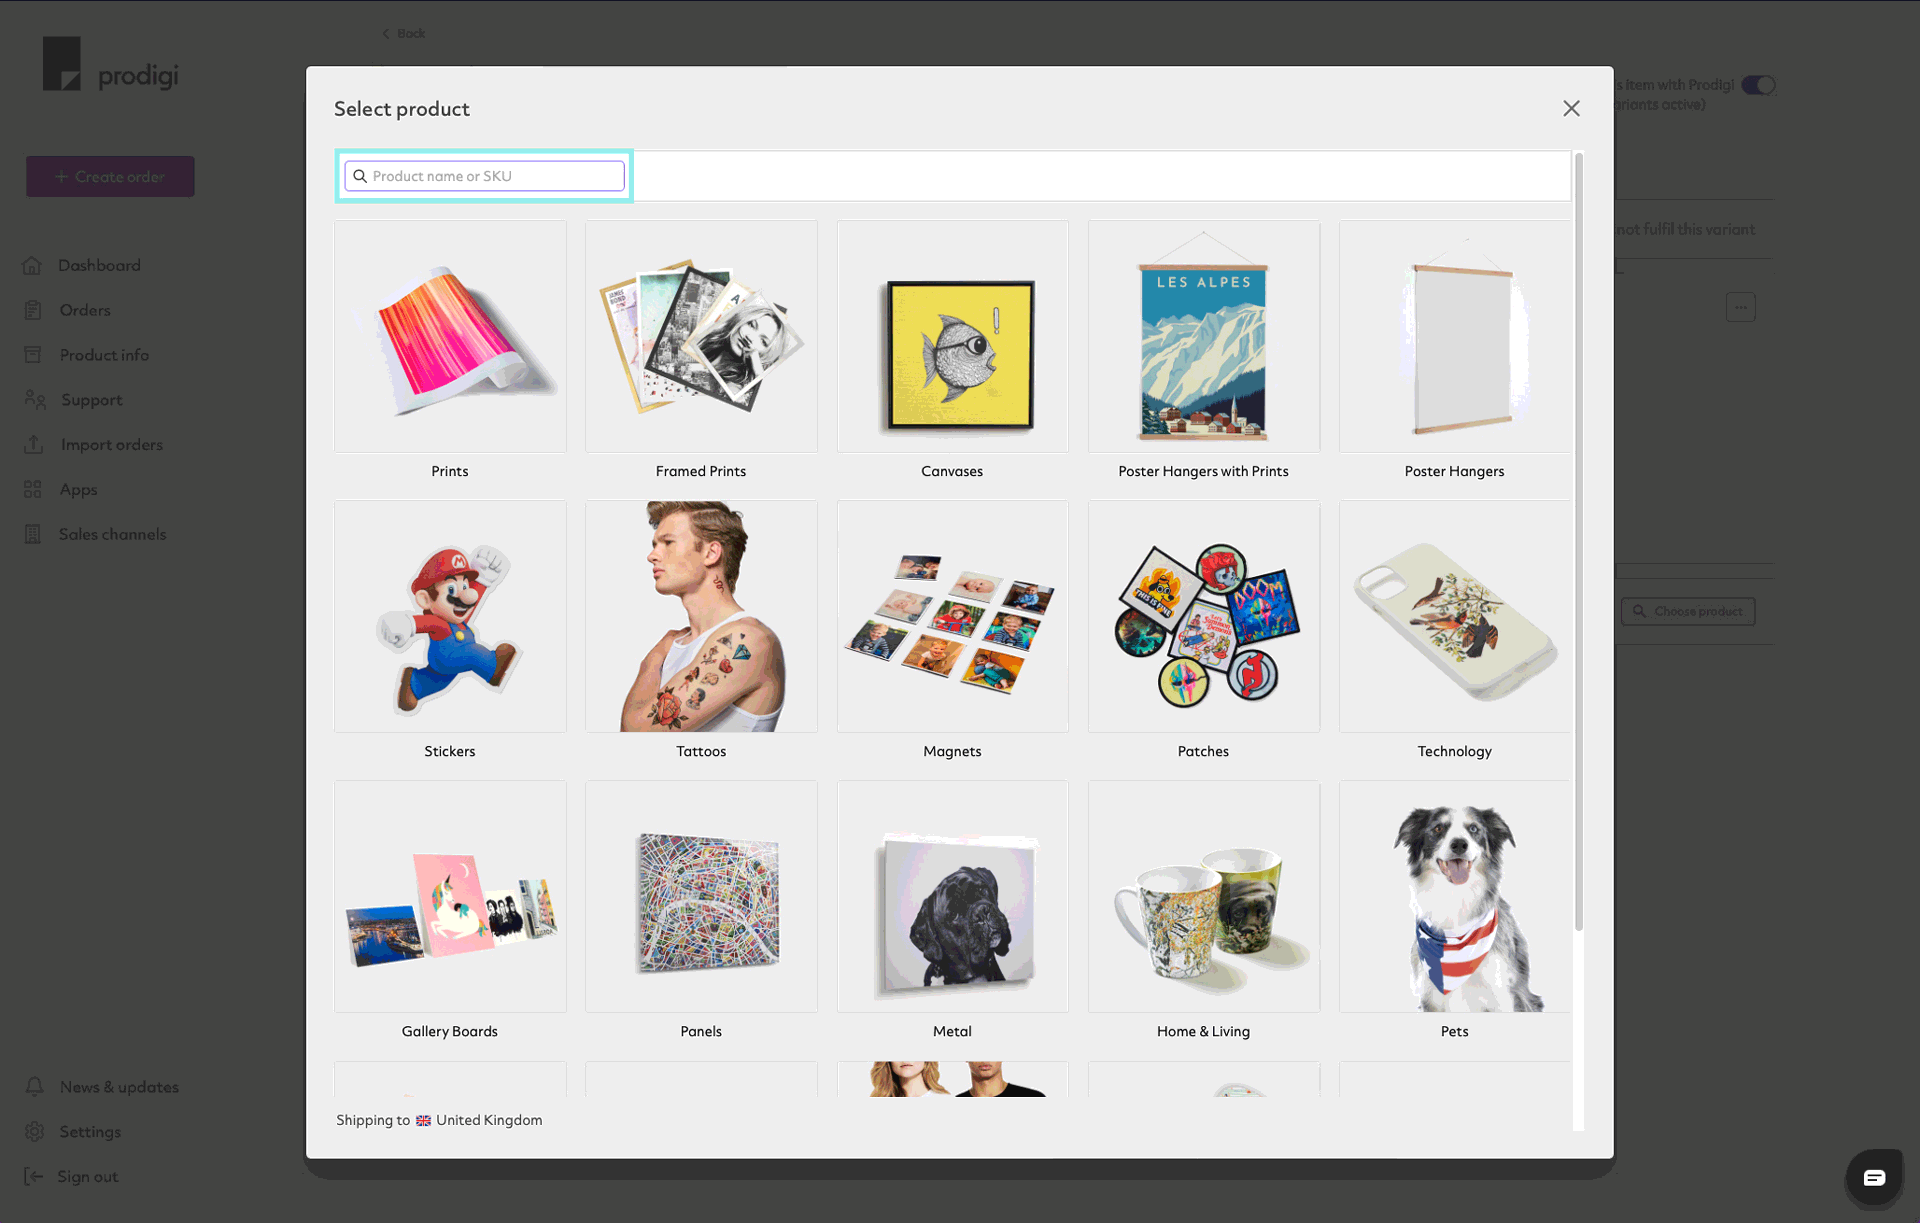Open the Canvases product category
This screenshot has width=1920, height=1223.
[952, 350]
